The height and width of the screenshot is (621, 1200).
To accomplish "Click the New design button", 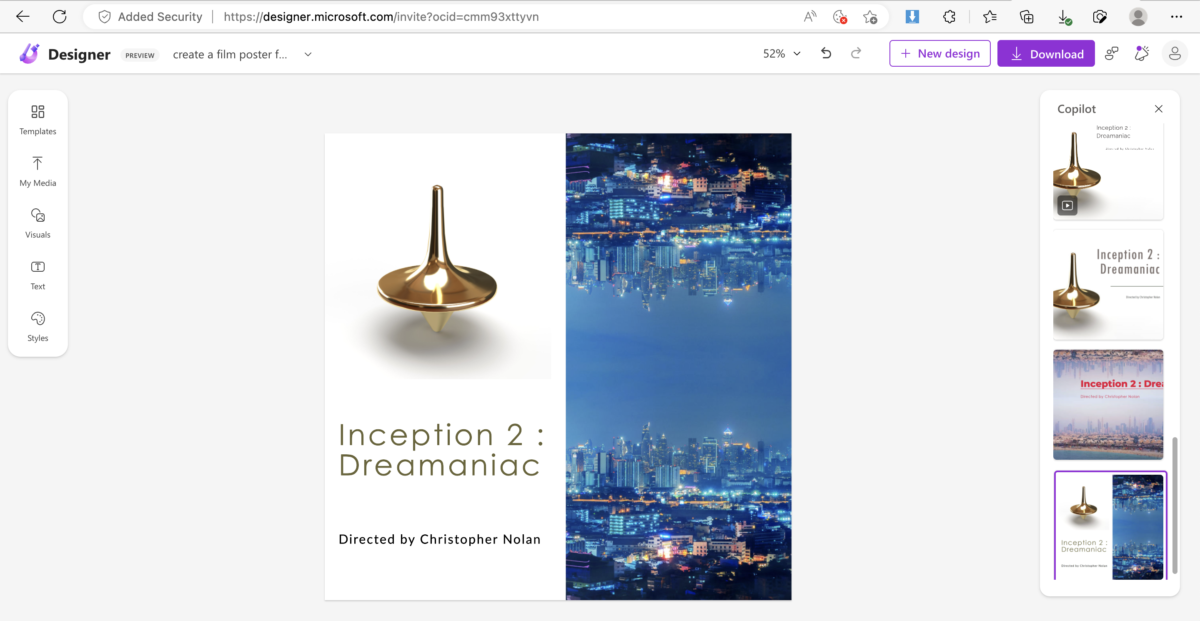I will (940, 54).
